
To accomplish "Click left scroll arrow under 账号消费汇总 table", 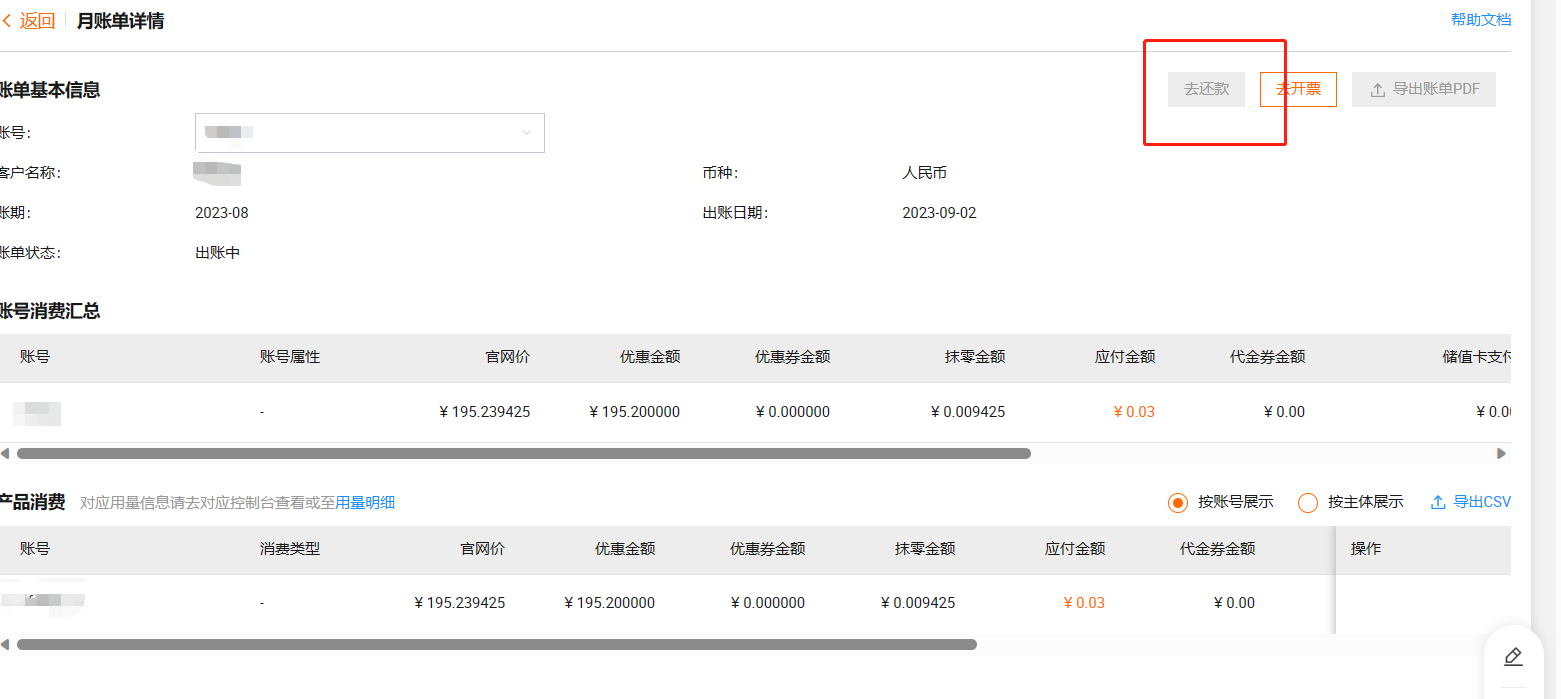I will [x=5, y=453].
